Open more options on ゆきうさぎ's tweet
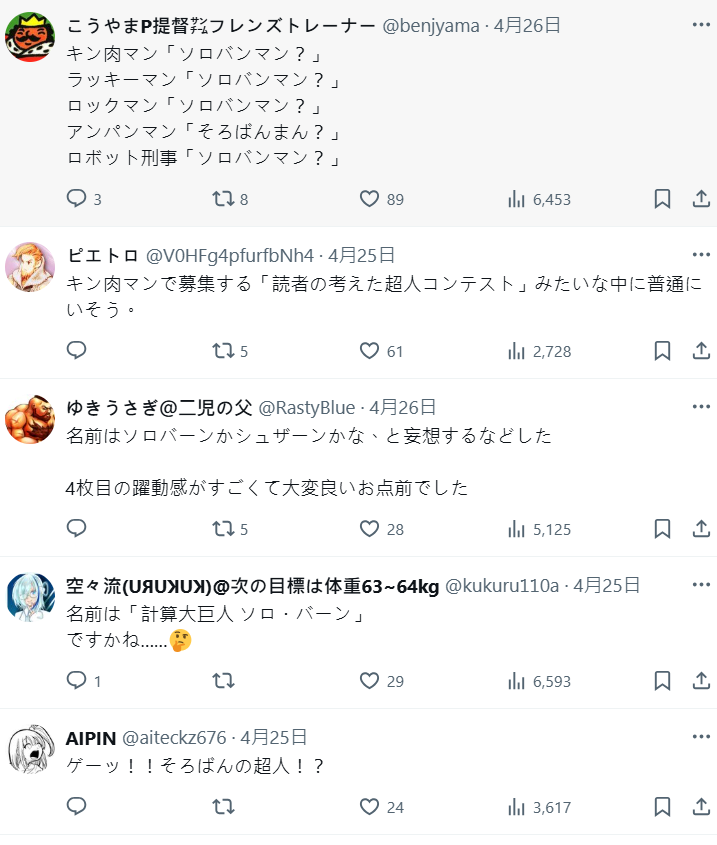This screenshot has height=845, width=717. (x=701, y=407)
